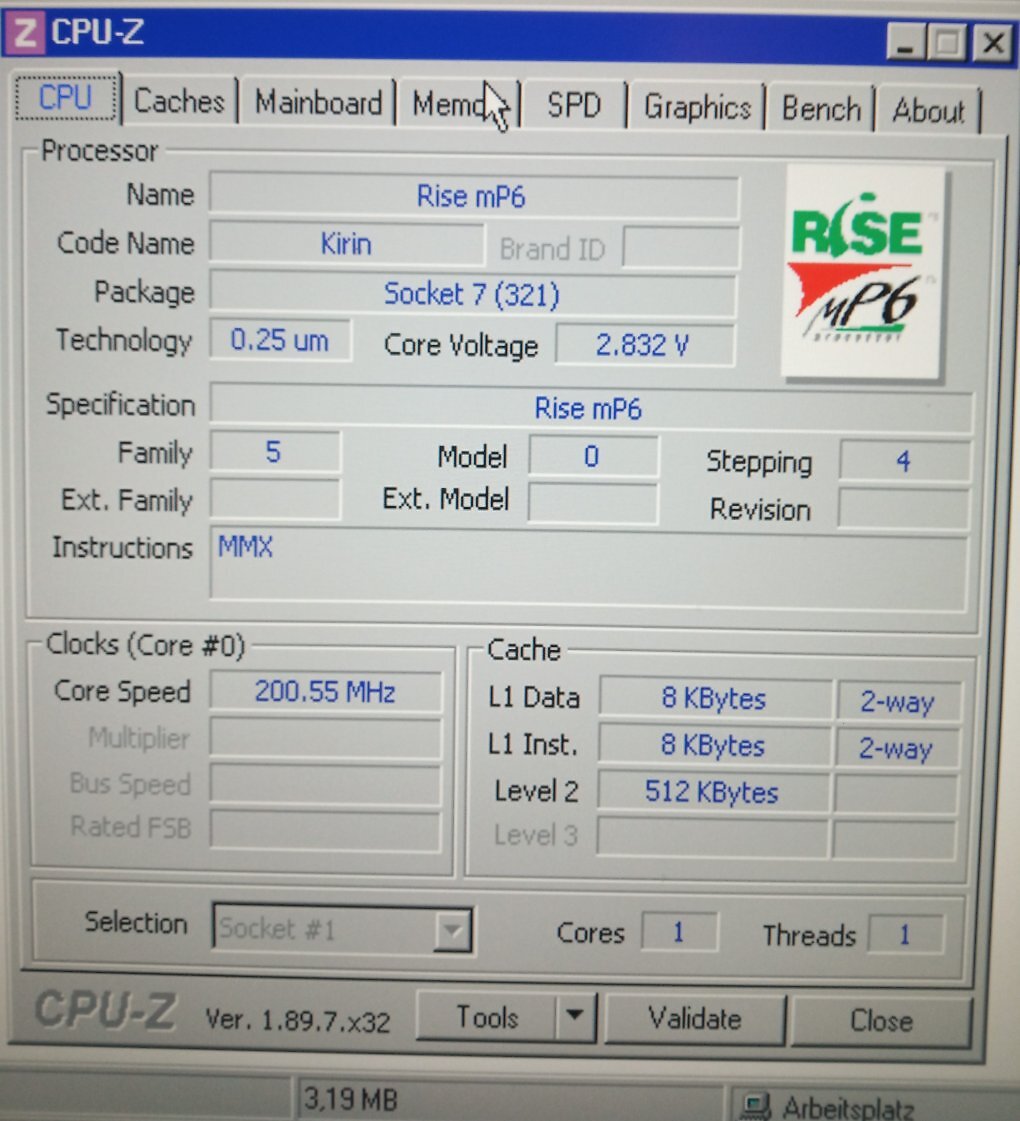Click the Code Name value 'Kirin'

(346, 245)
